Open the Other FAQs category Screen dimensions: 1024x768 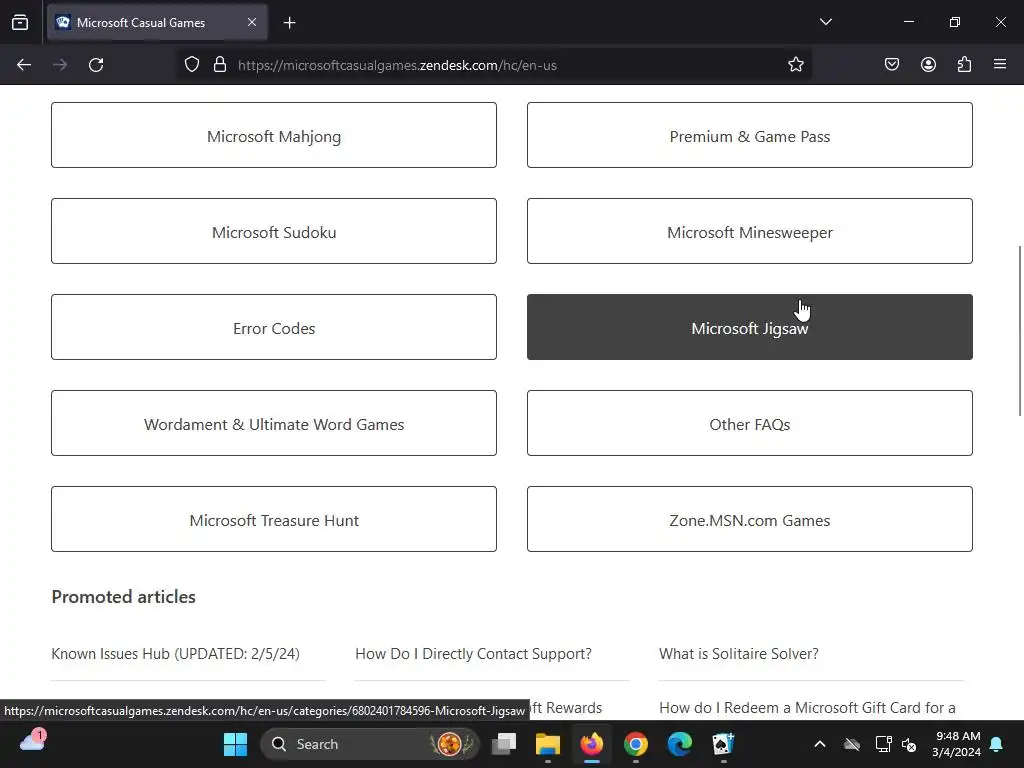pyautogui.click(x=750, y=423)
